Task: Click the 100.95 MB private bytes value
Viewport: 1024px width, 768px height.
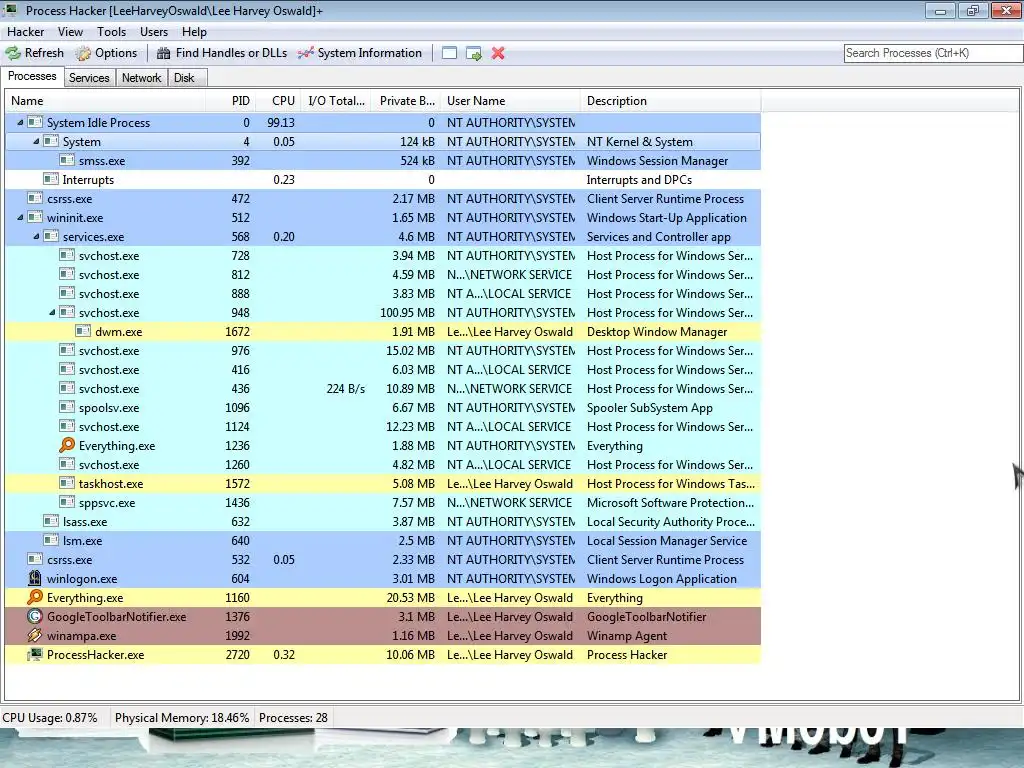Action: 408,312
